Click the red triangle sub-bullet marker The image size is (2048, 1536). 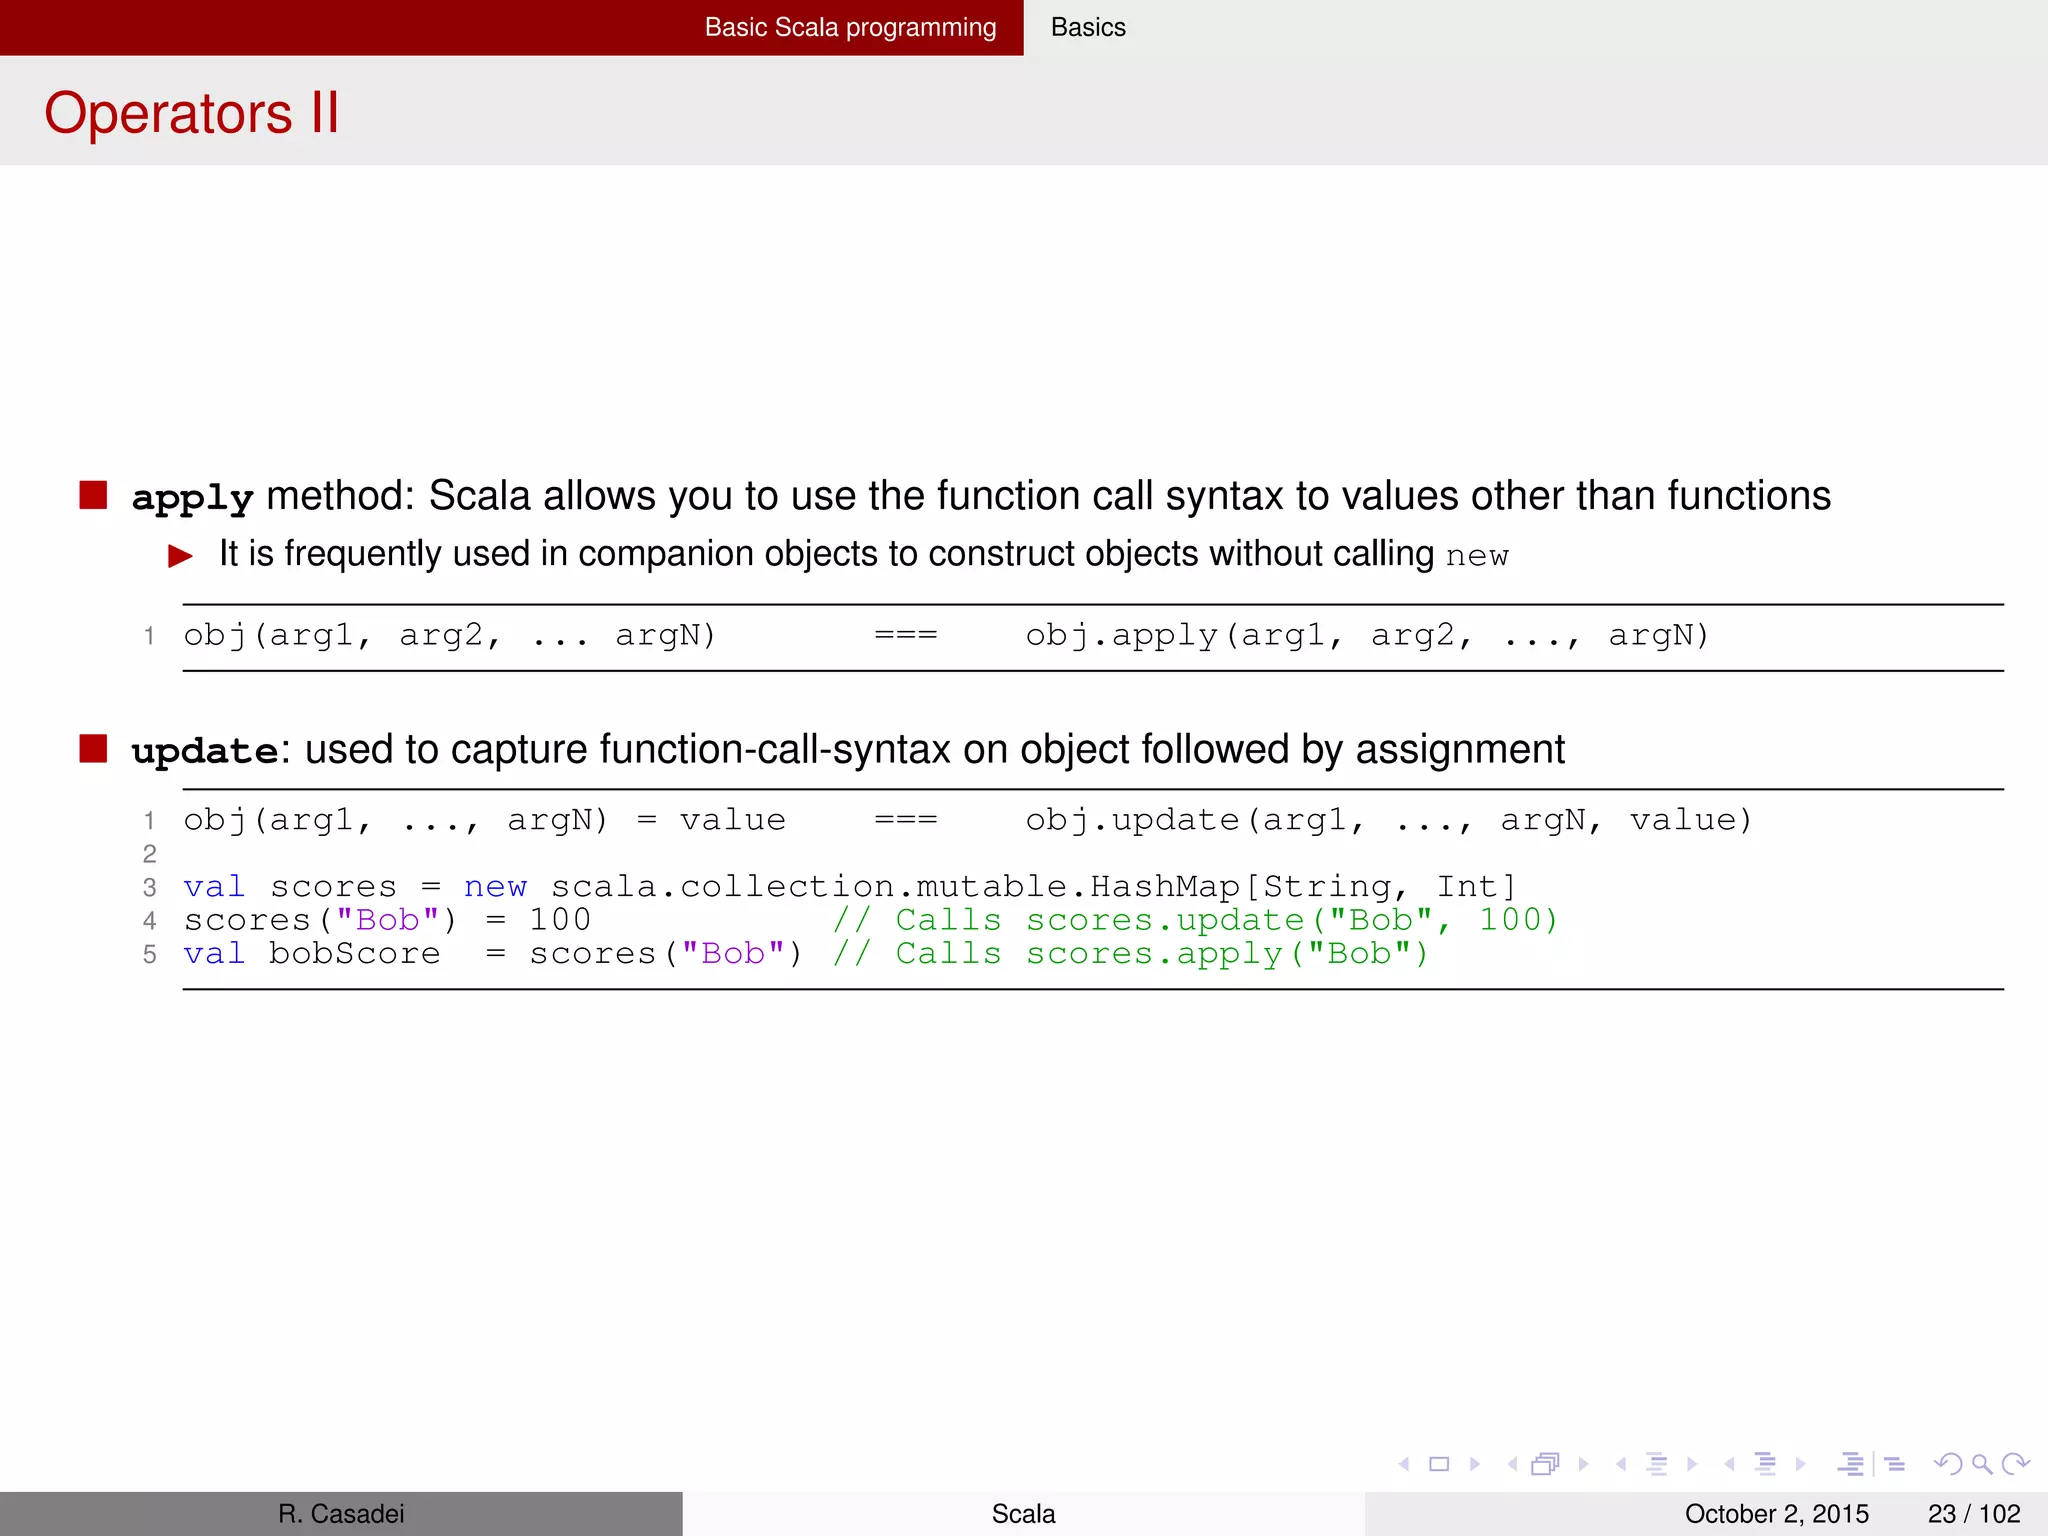tap(181, 556)
